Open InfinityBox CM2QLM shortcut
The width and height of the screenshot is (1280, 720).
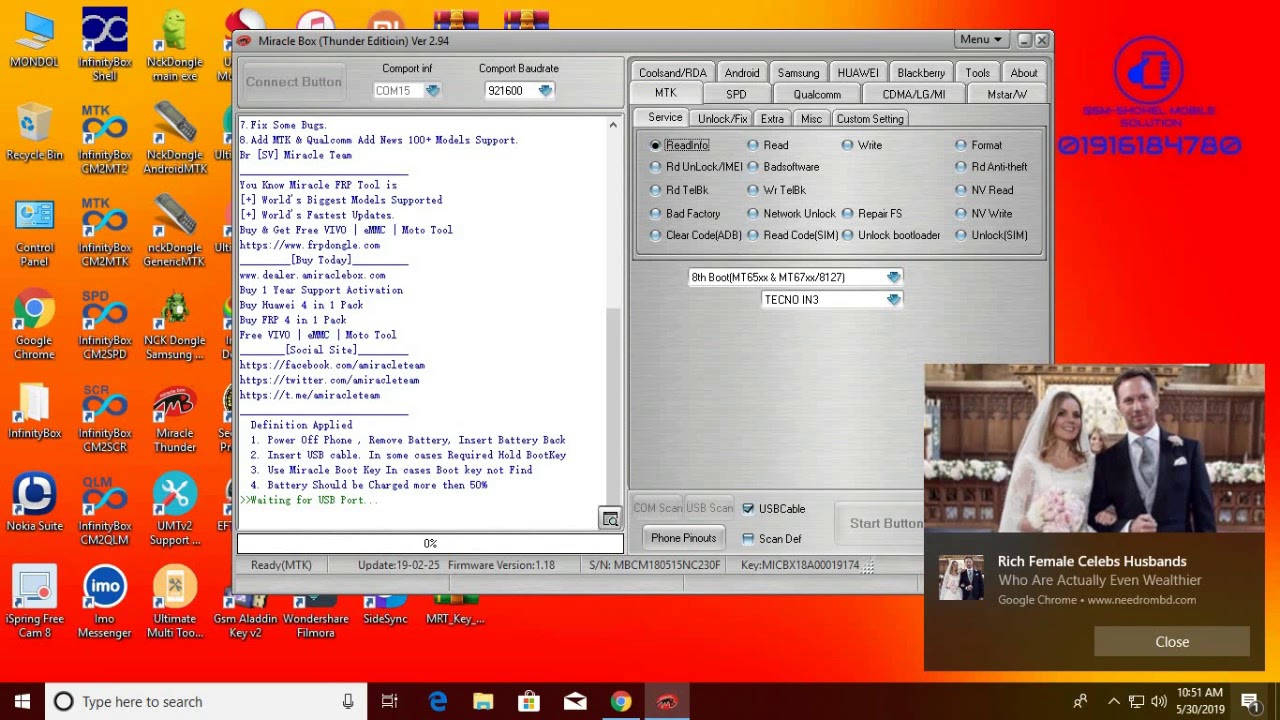(105, 511)
